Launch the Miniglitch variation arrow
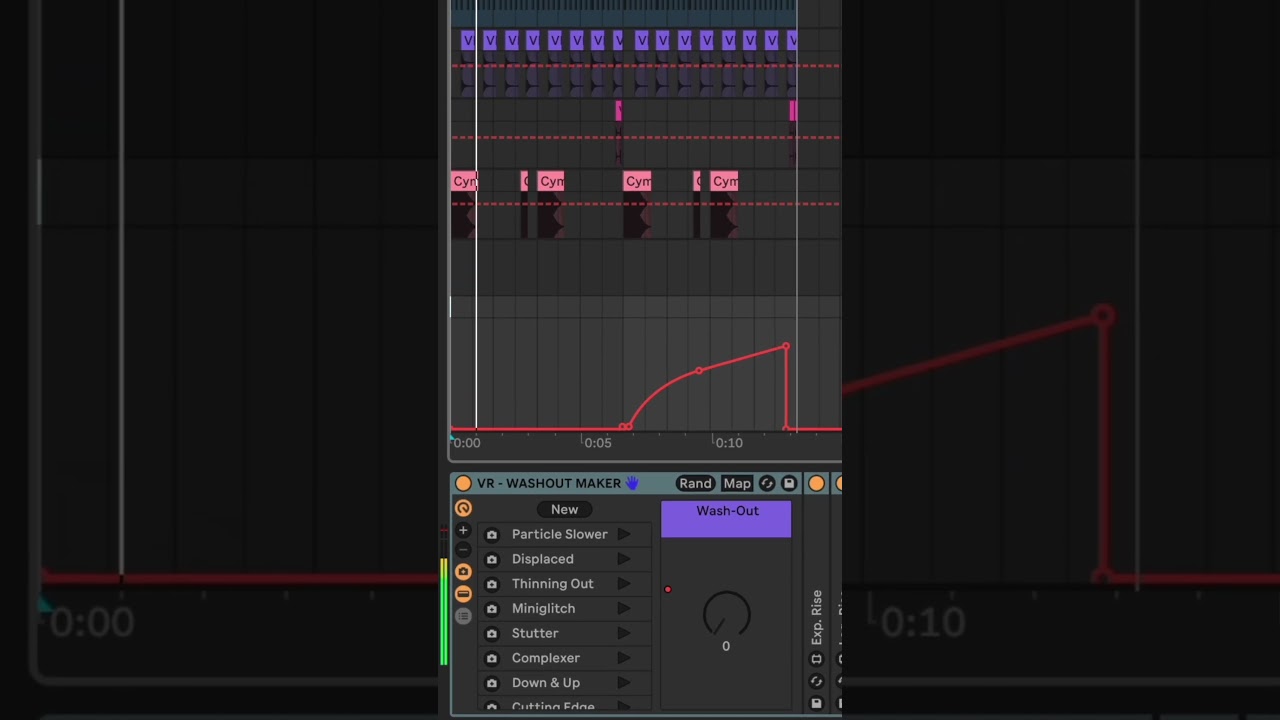 [623, 608]
